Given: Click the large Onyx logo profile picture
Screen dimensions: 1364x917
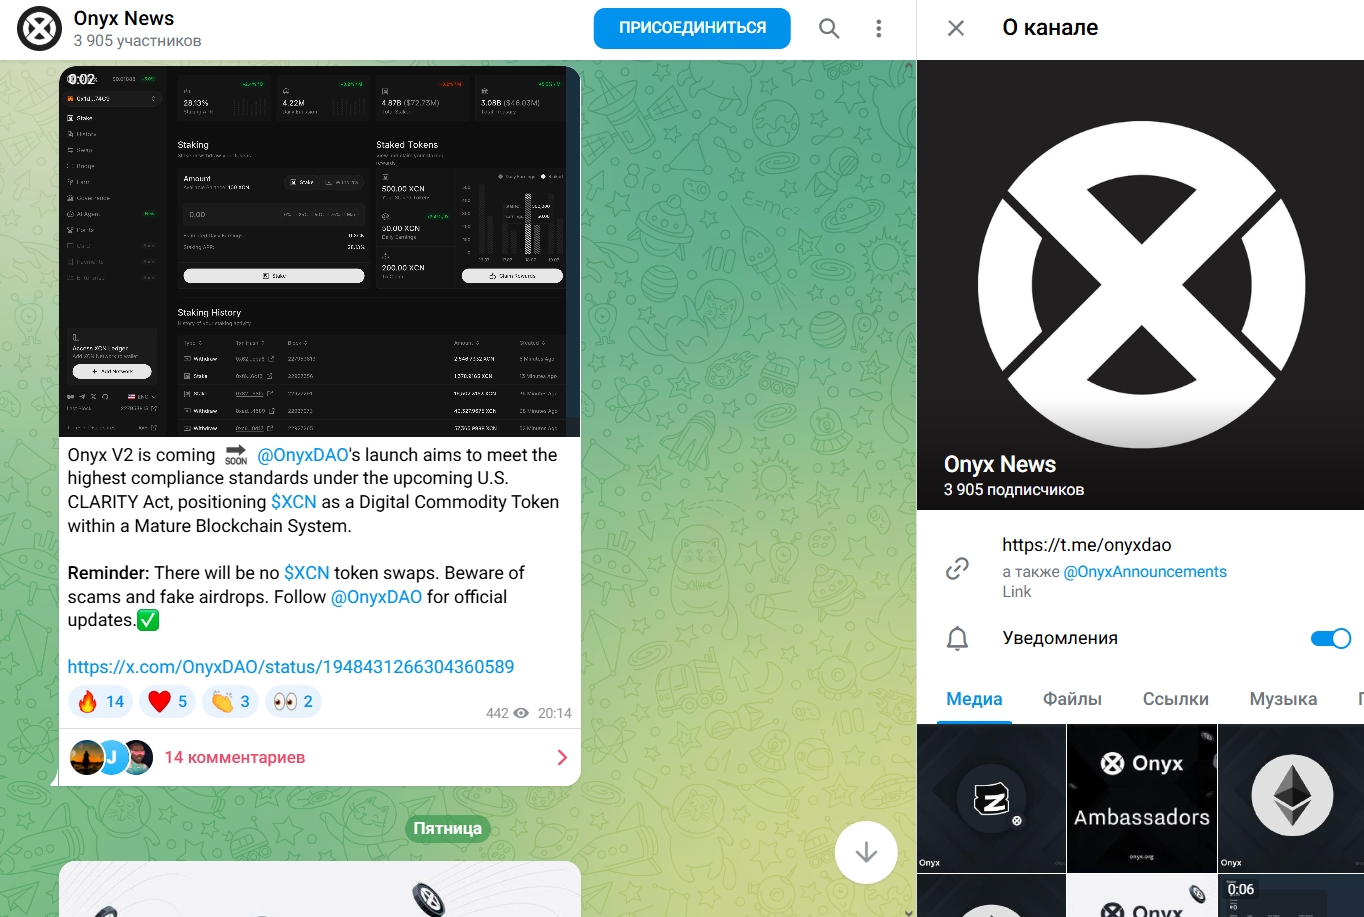Looking at the screenshot, I should tap(1141, 285).
